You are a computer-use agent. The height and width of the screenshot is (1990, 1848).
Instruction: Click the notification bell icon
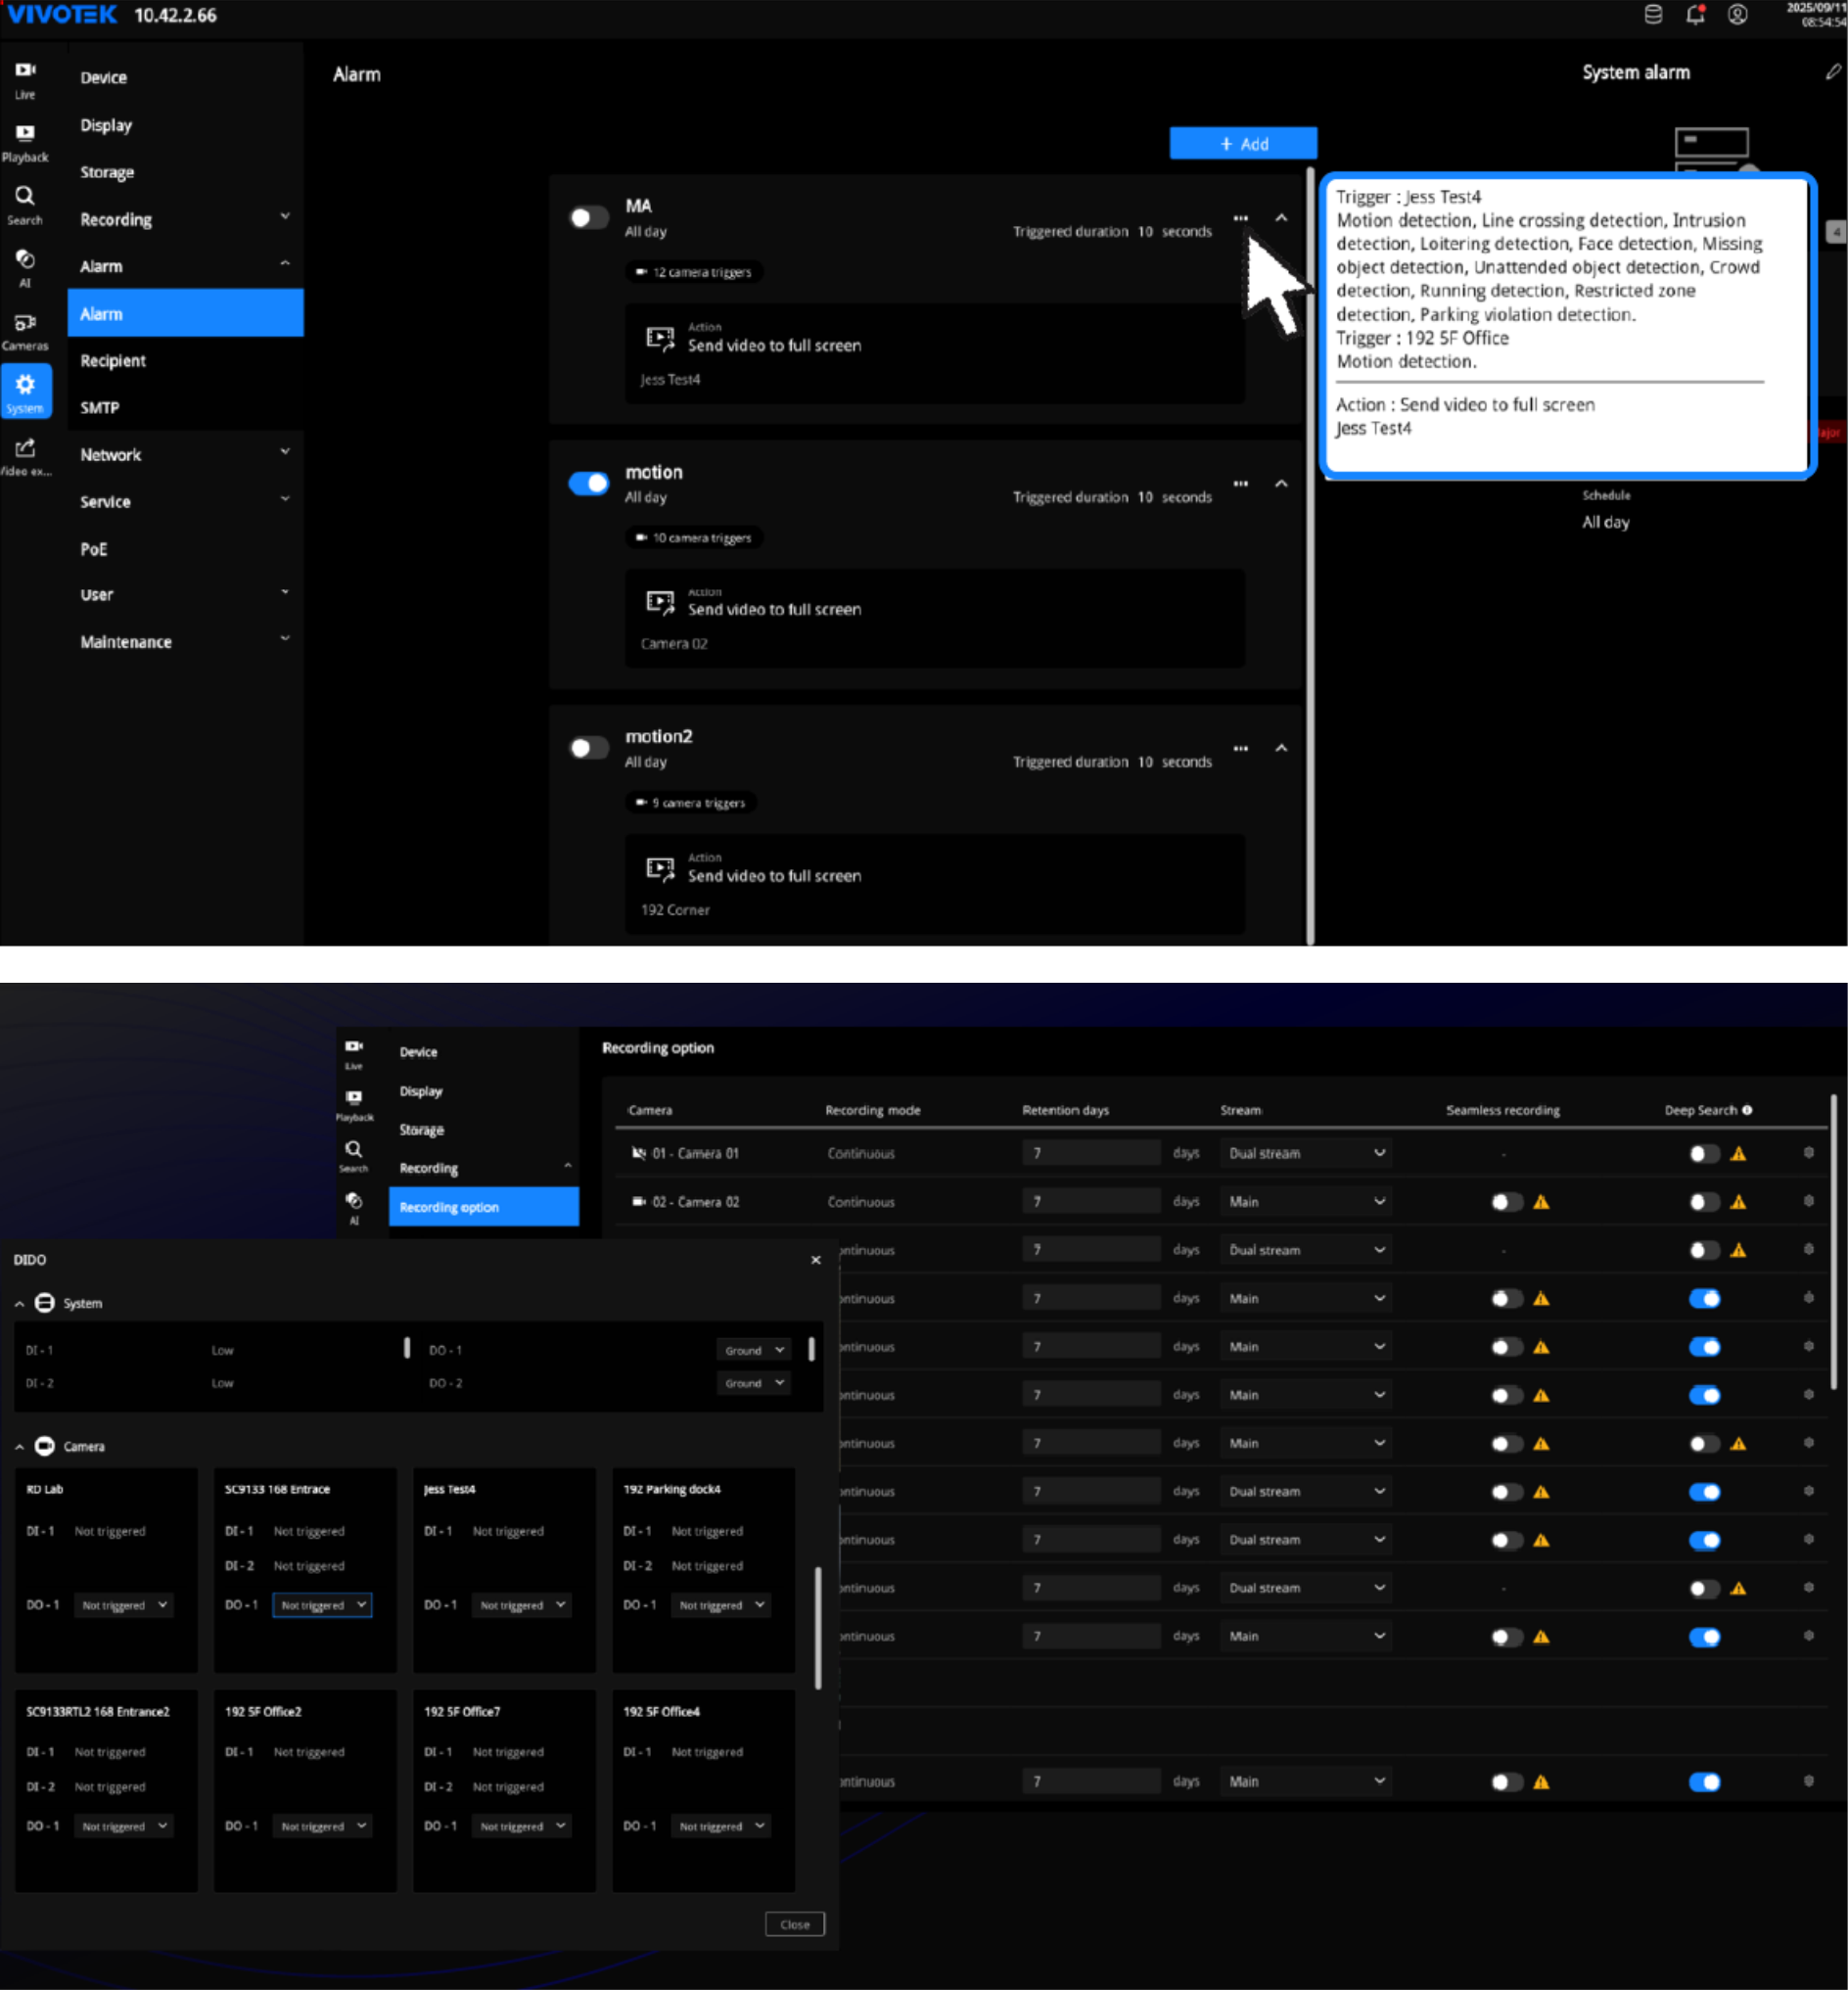pyautogui.click(x=1695, y=15)
